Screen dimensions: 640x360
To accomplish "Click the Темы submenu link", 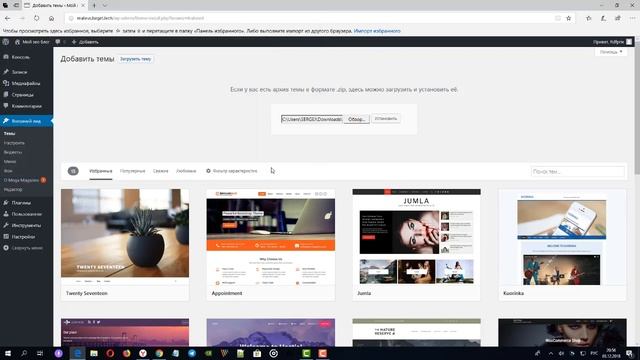I will [x=9, y=133].
